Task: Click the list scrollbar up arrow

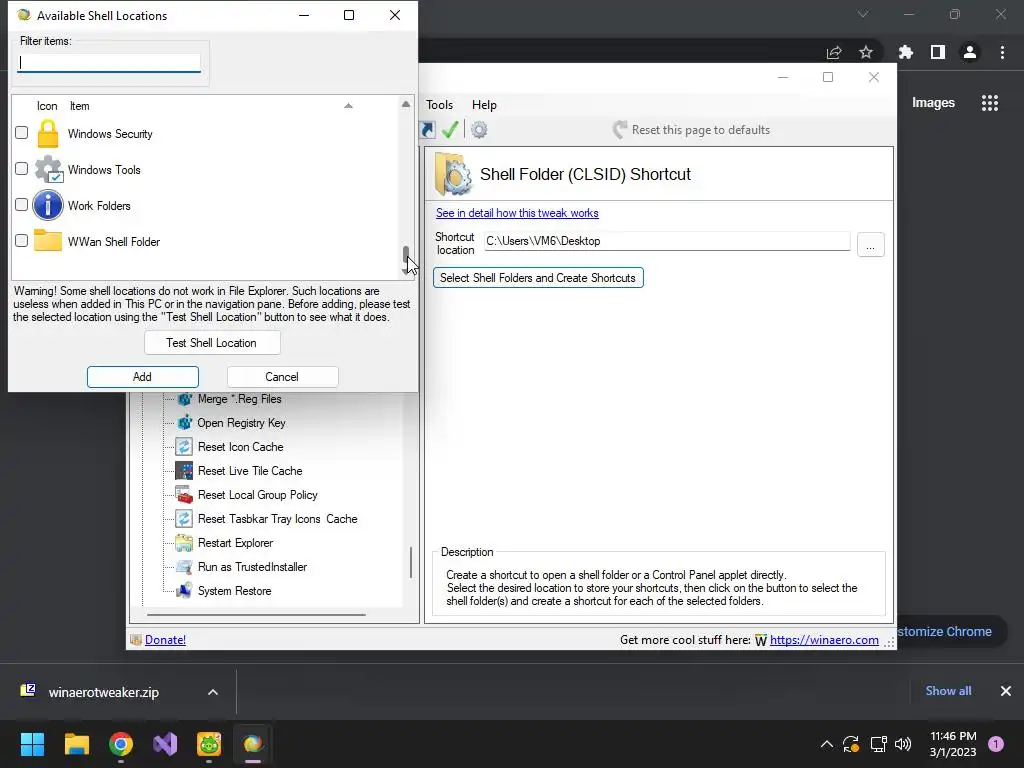Action: click(x=406, y=104)
